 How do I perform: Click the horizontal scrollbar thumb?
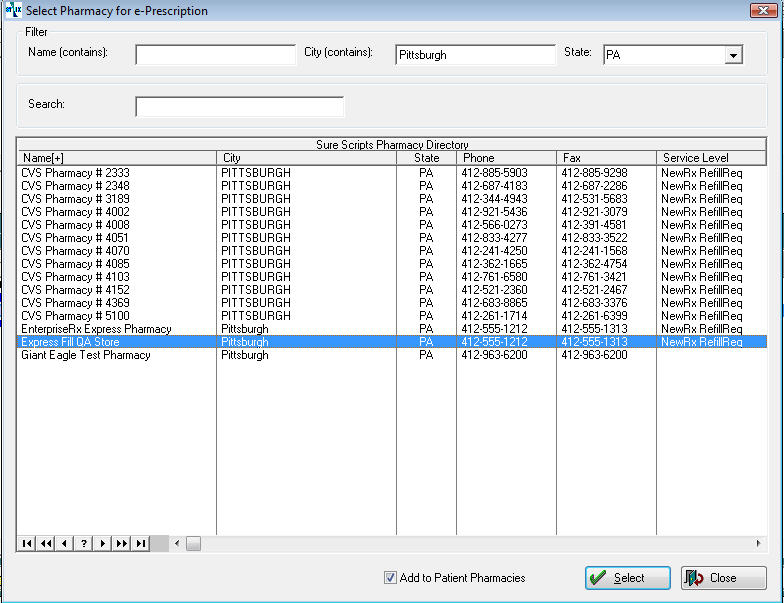pyautogui.click(x=194, y=544)
